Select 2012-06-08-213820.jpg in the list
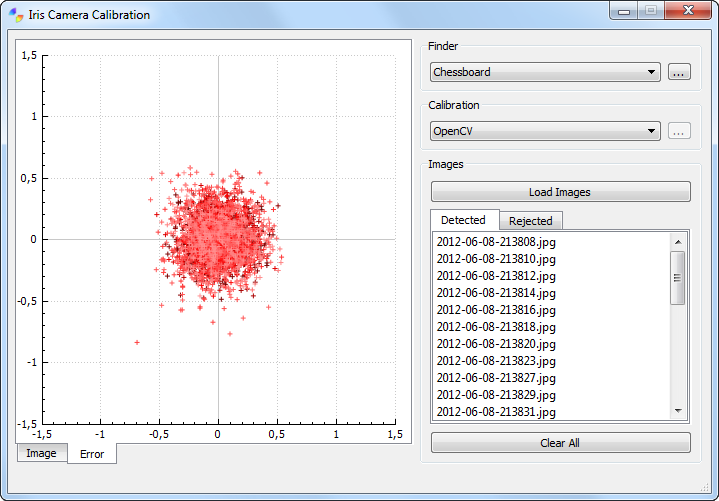This screenshot has width=719, height=501. click(552, 344)
